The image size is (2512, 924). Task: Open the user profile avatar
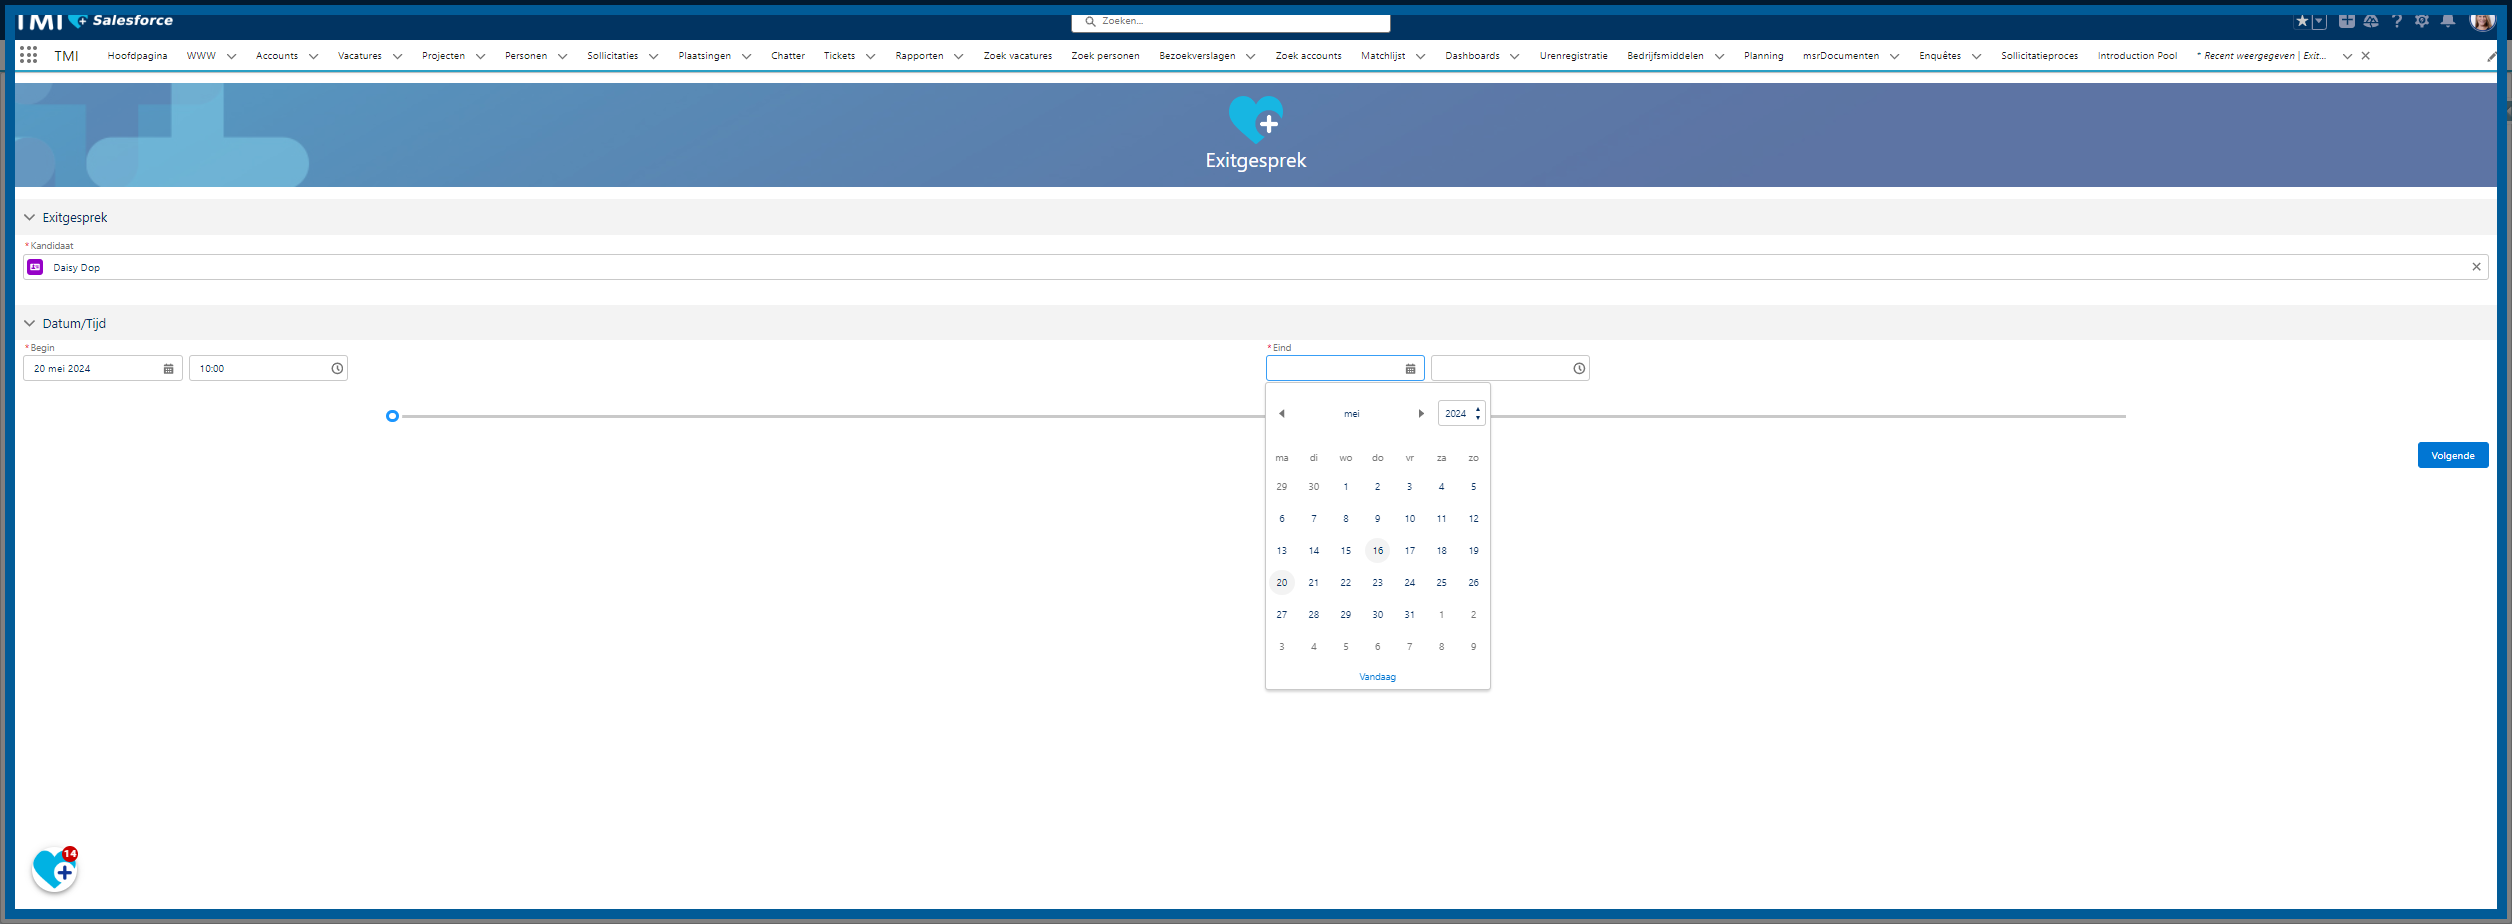point(2482,21)
